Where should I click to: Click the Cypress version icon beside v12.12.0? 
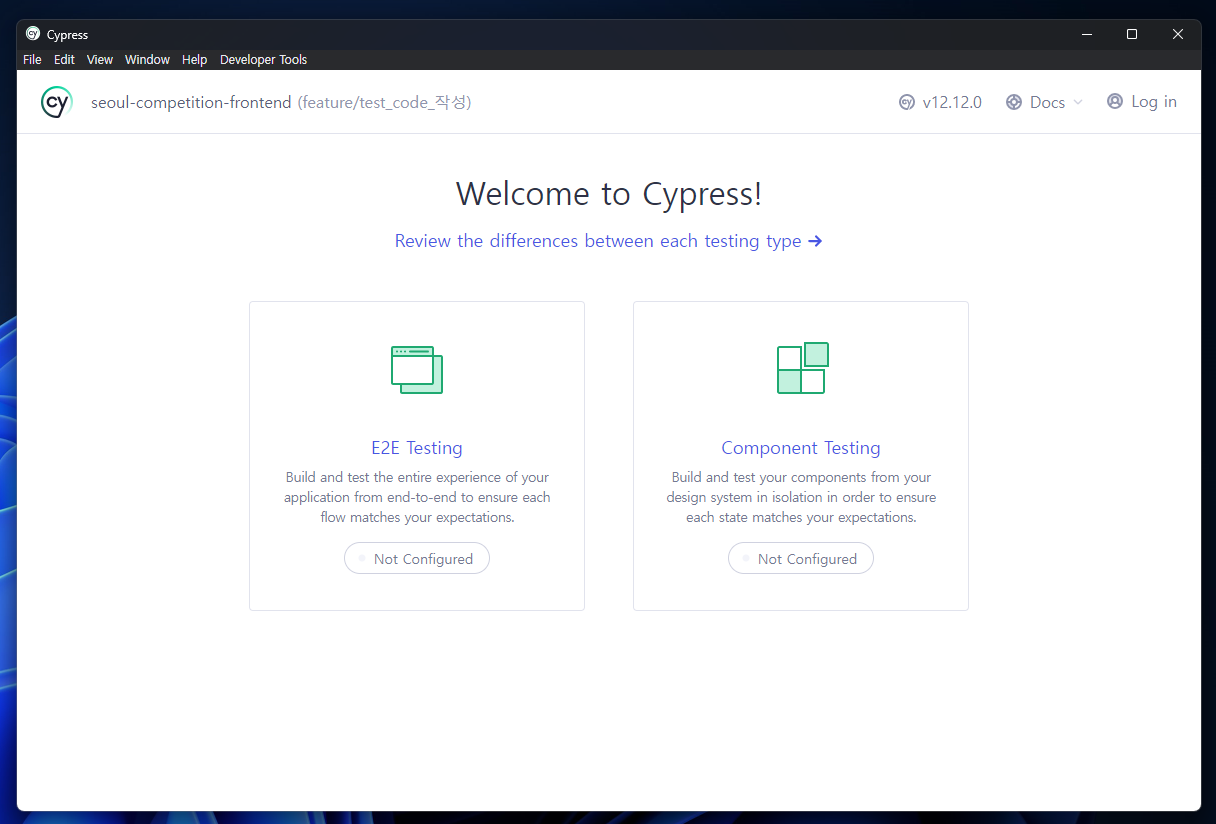[x=907, y=102]
